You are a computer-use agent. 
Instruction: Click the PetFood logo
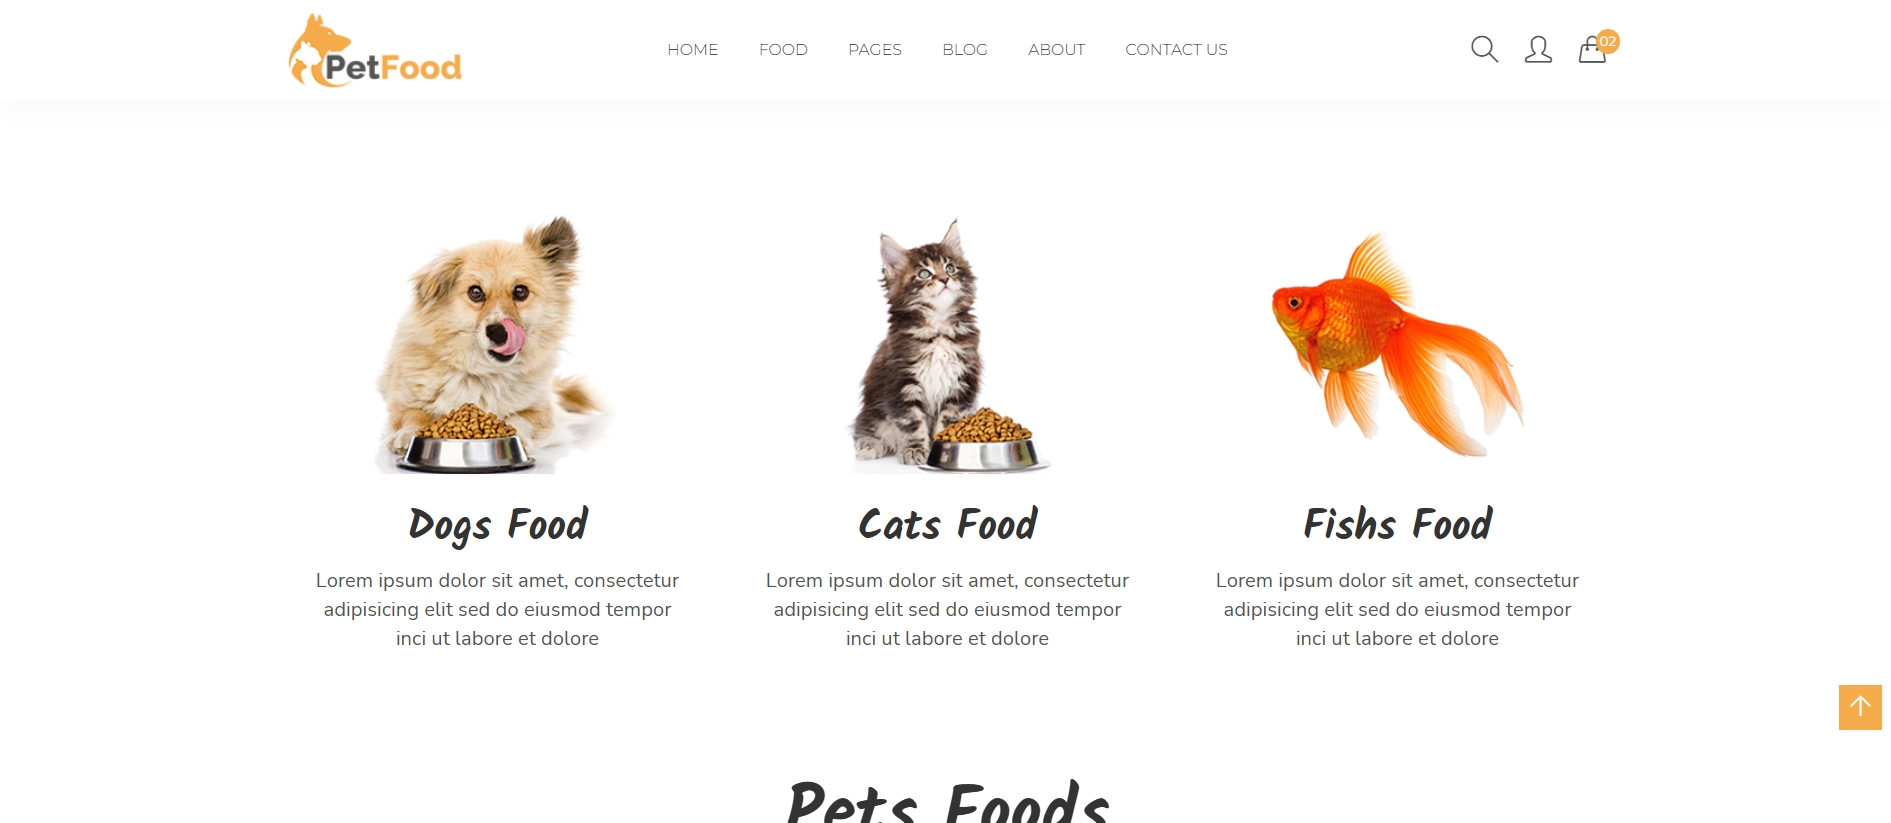pyautogui.click(x=375, y=50)
